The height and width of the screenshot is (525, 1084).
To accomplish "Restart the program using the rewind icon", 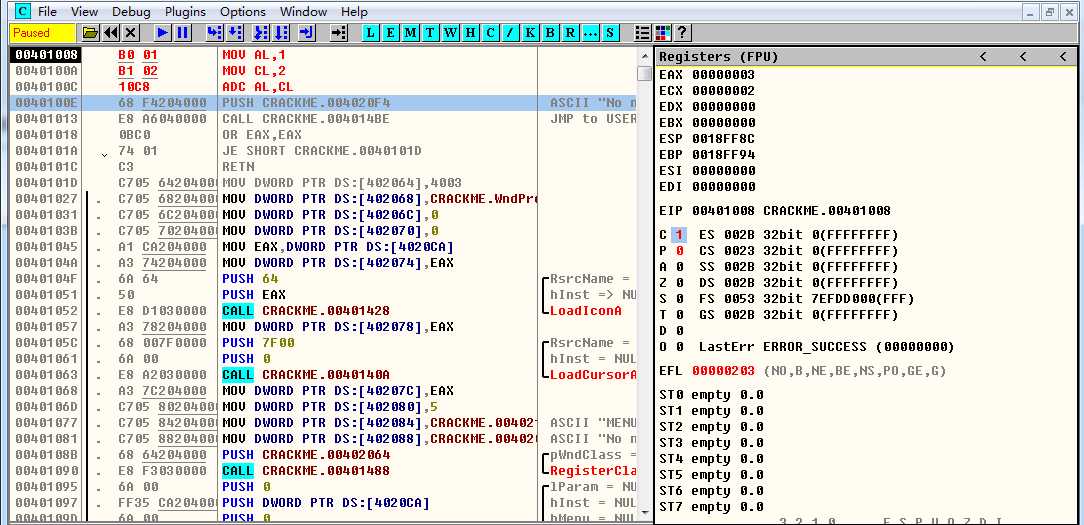I will tap(110, 33).
